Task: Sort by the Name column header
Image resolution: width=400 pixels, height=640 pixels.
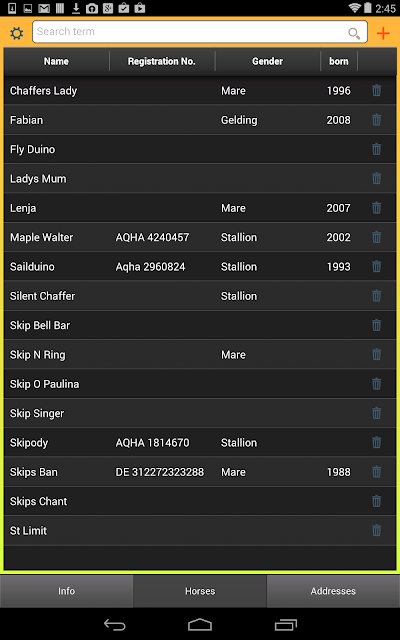Action: (x=56, y=61)
